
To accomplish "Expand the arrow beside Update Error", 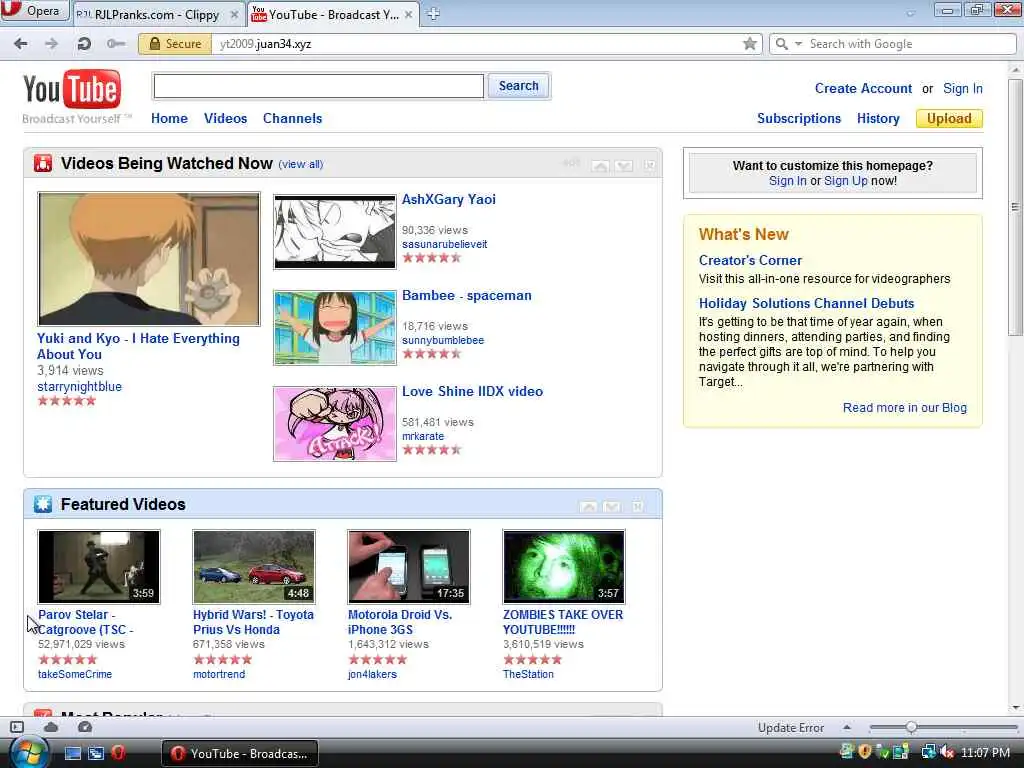I will (x=847, y=727).
